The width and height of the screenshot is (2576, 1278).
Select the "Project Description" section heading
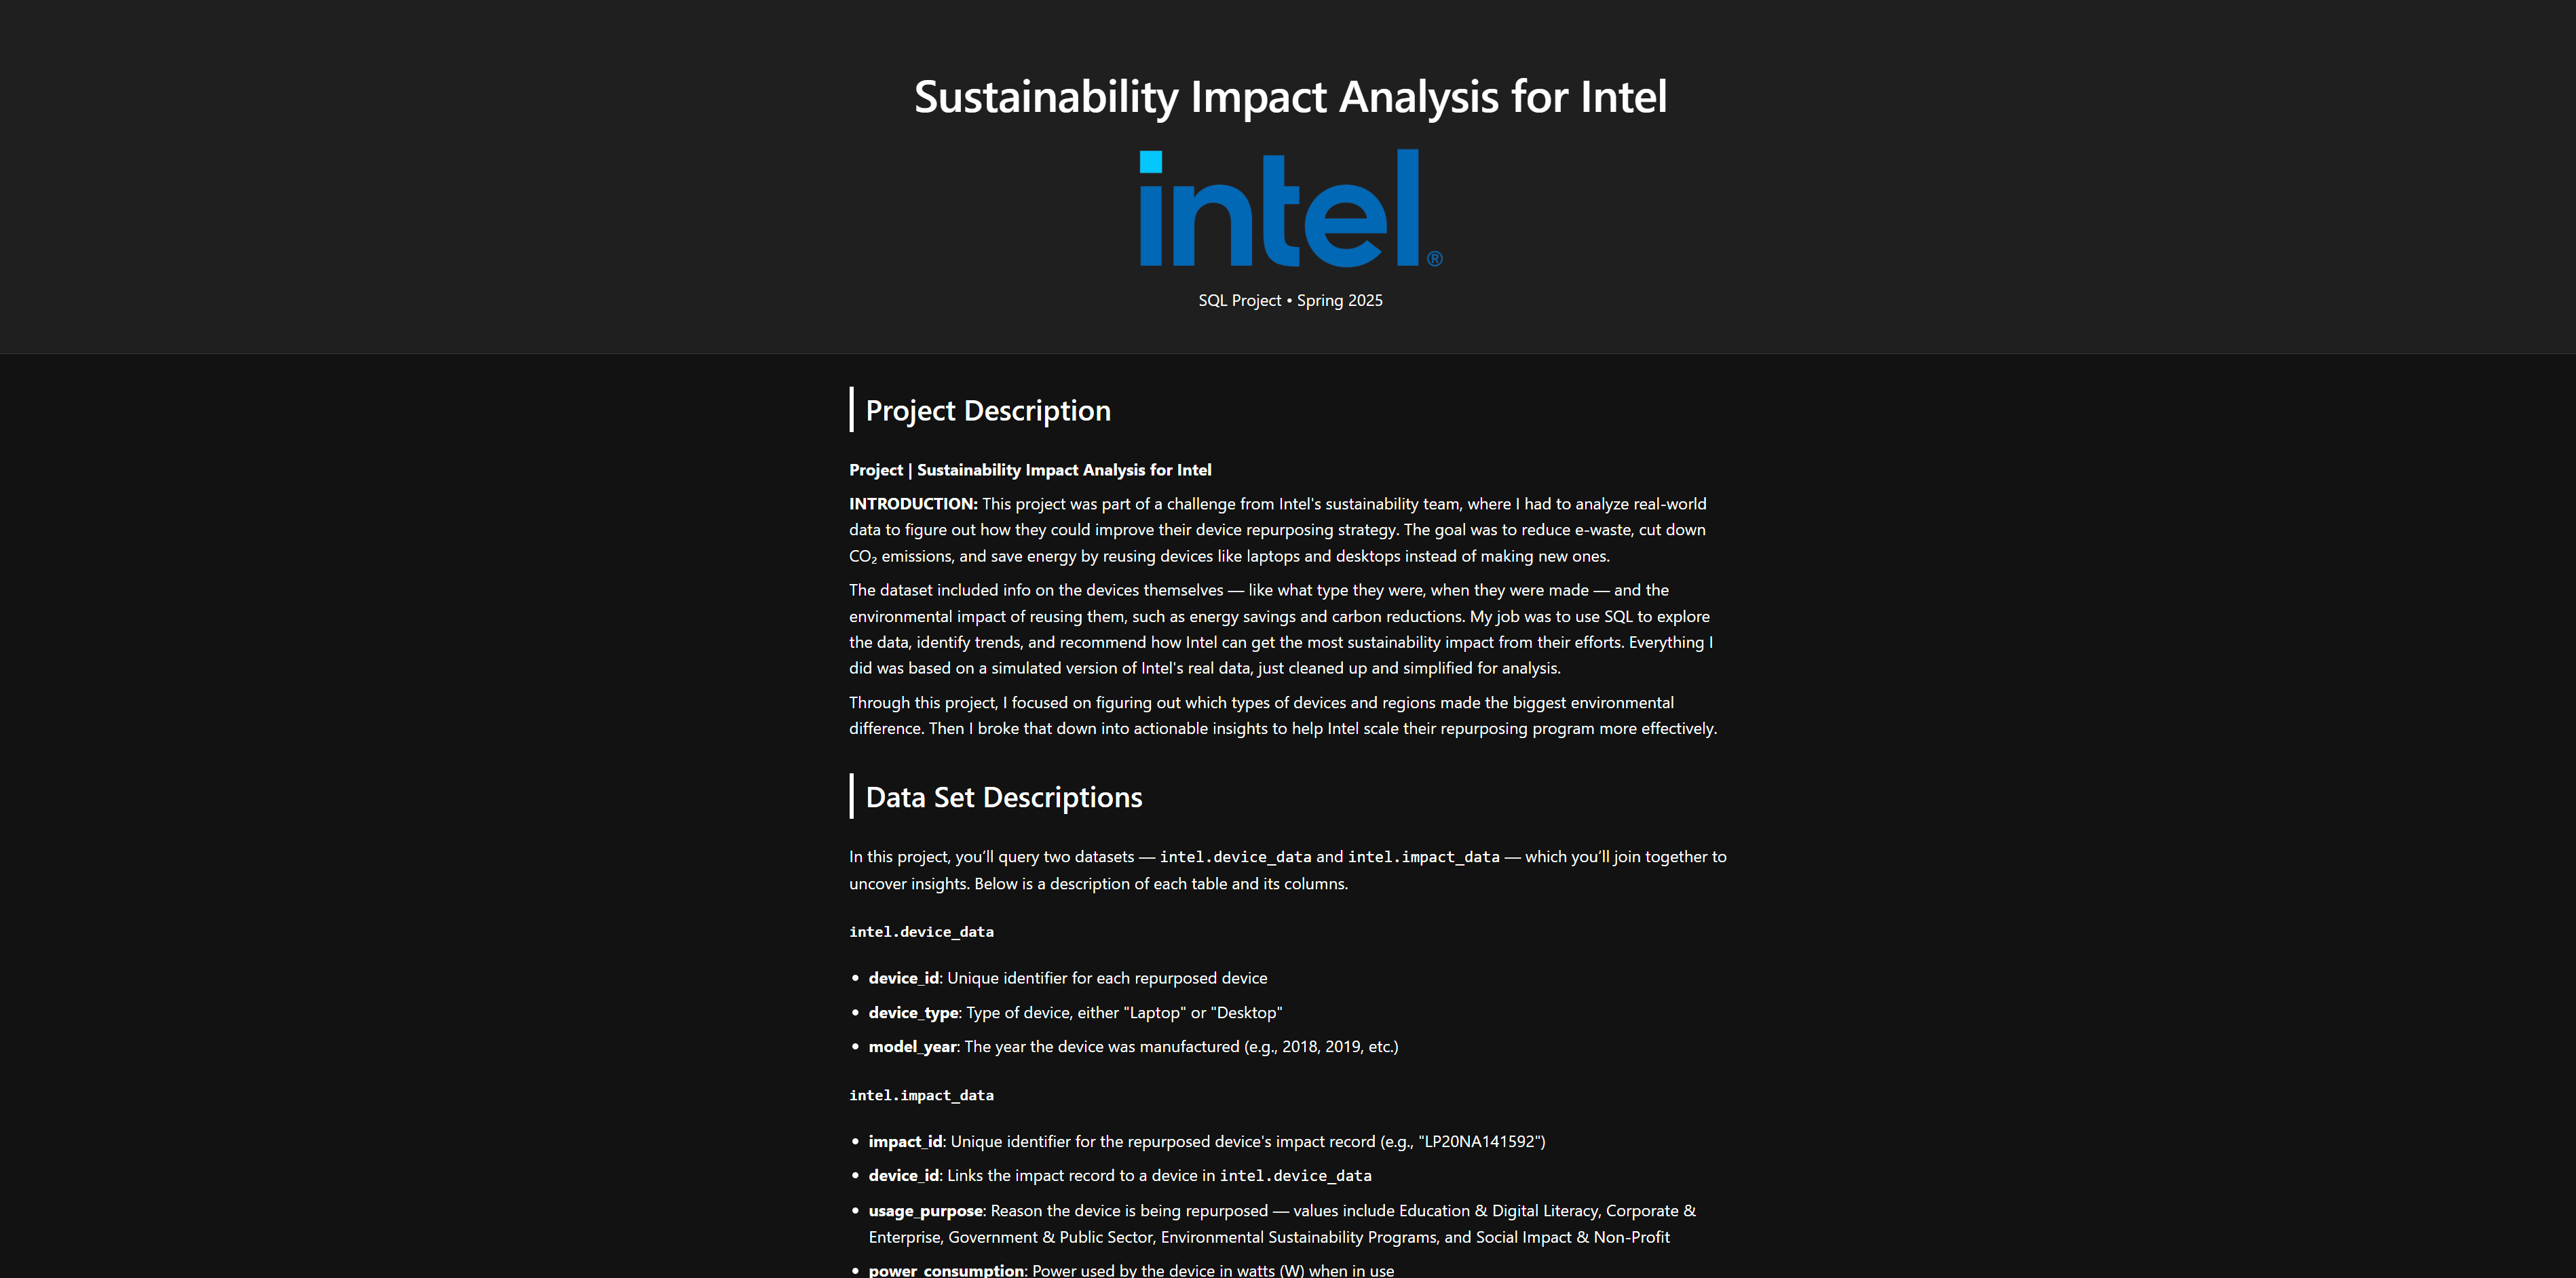[x=987, y=410]
